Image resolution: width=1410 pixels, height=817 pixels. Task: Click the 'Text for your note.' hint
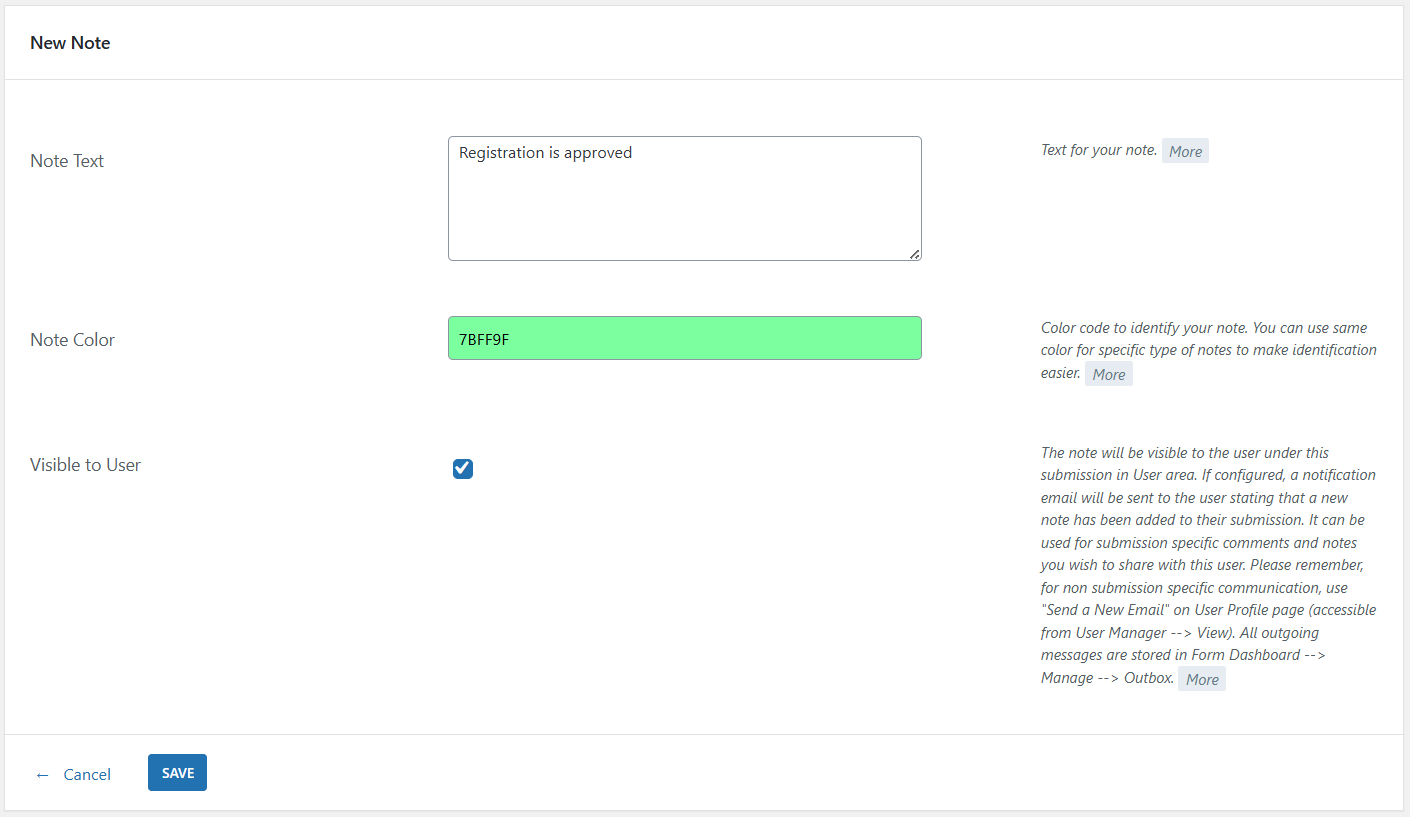click(1098, 150)
